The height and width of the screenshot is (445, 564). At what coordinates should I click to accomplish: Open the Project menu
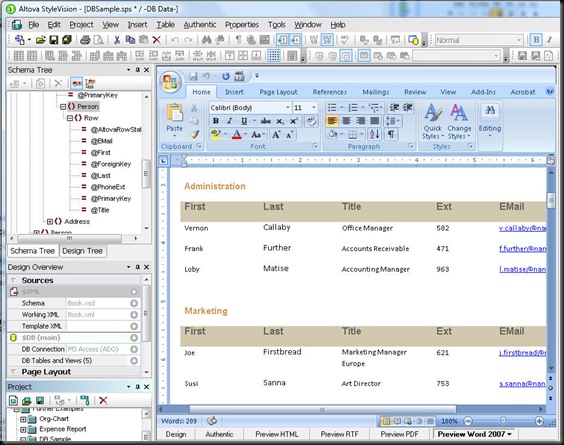pos(81,24)
